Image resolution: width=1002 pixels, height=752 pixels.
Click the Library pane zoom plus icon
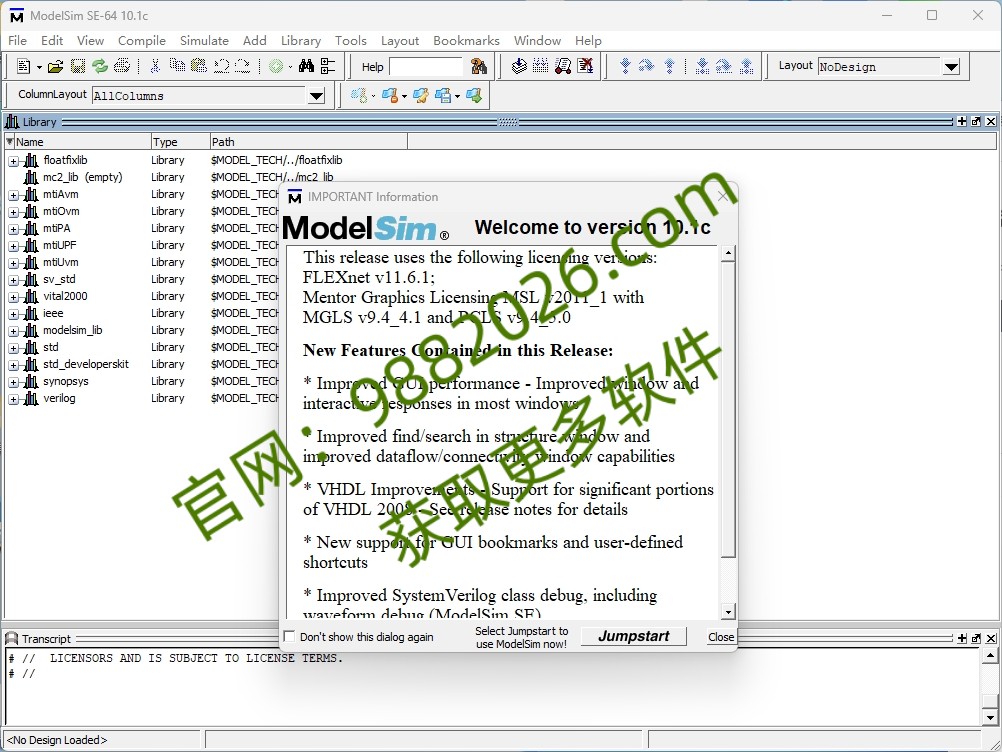point(962,121)
